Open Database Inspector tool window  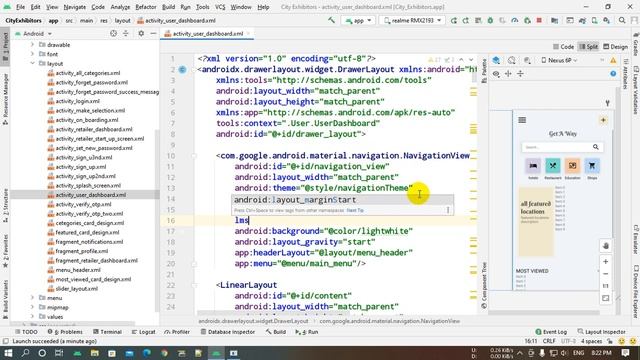(228, 332)
